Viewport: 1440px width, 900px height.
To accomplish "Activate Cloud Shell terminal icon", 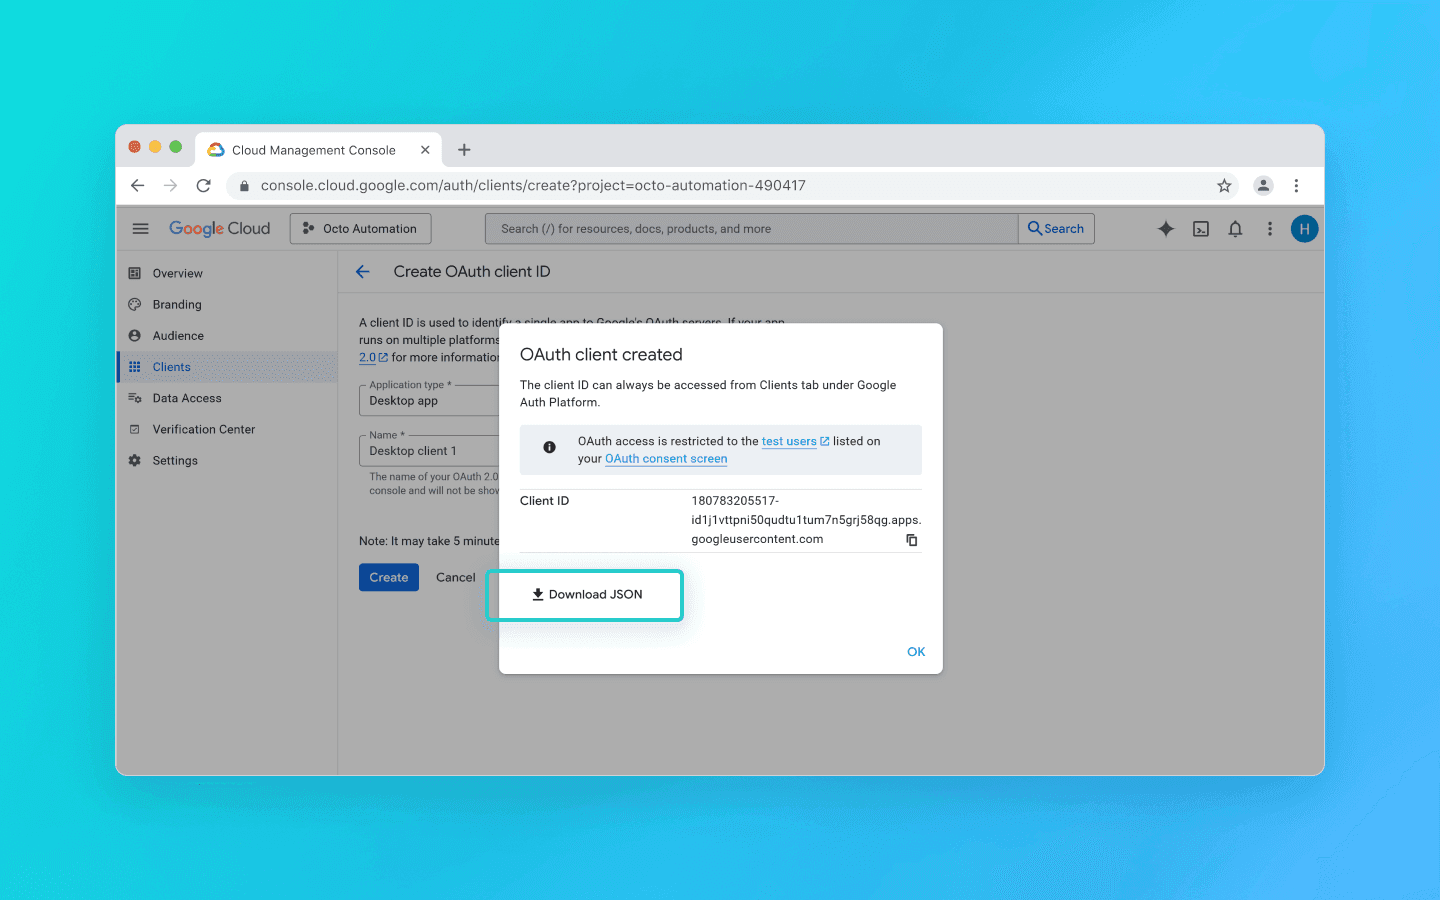I will [1201, 229].
